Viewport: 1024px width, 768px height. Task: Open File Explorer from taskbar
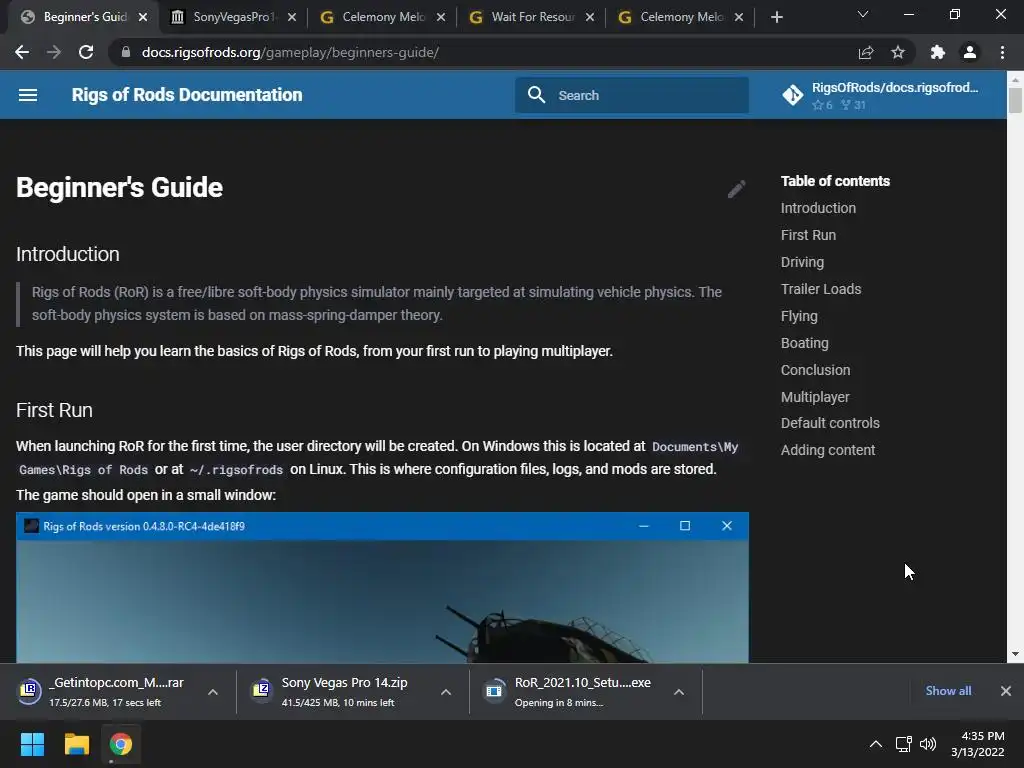point(76,744)
